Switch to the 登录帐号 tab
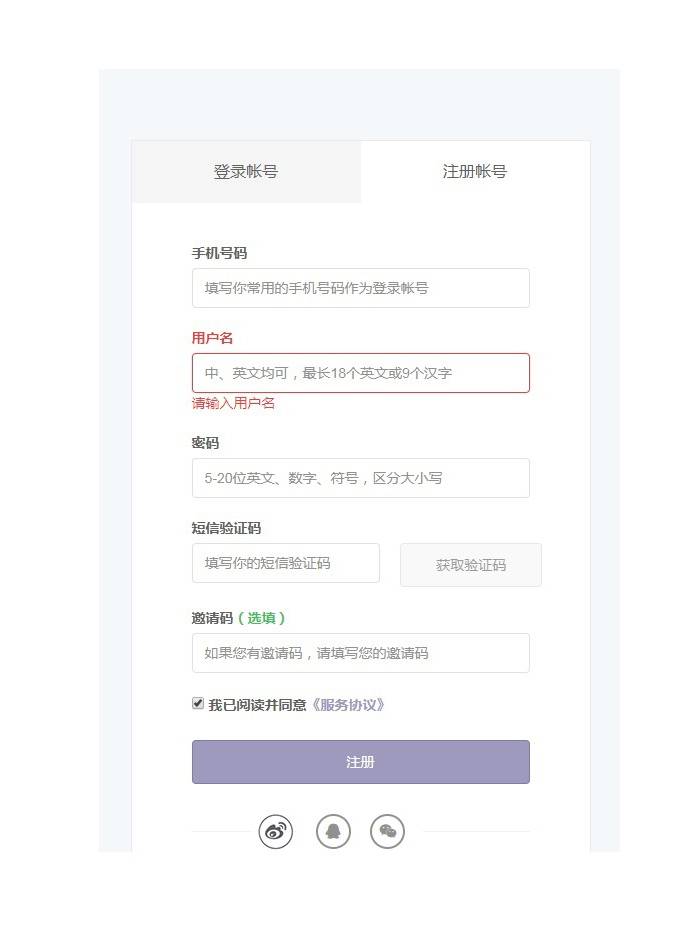Viewport: 678px width, 925px height. 246,172
